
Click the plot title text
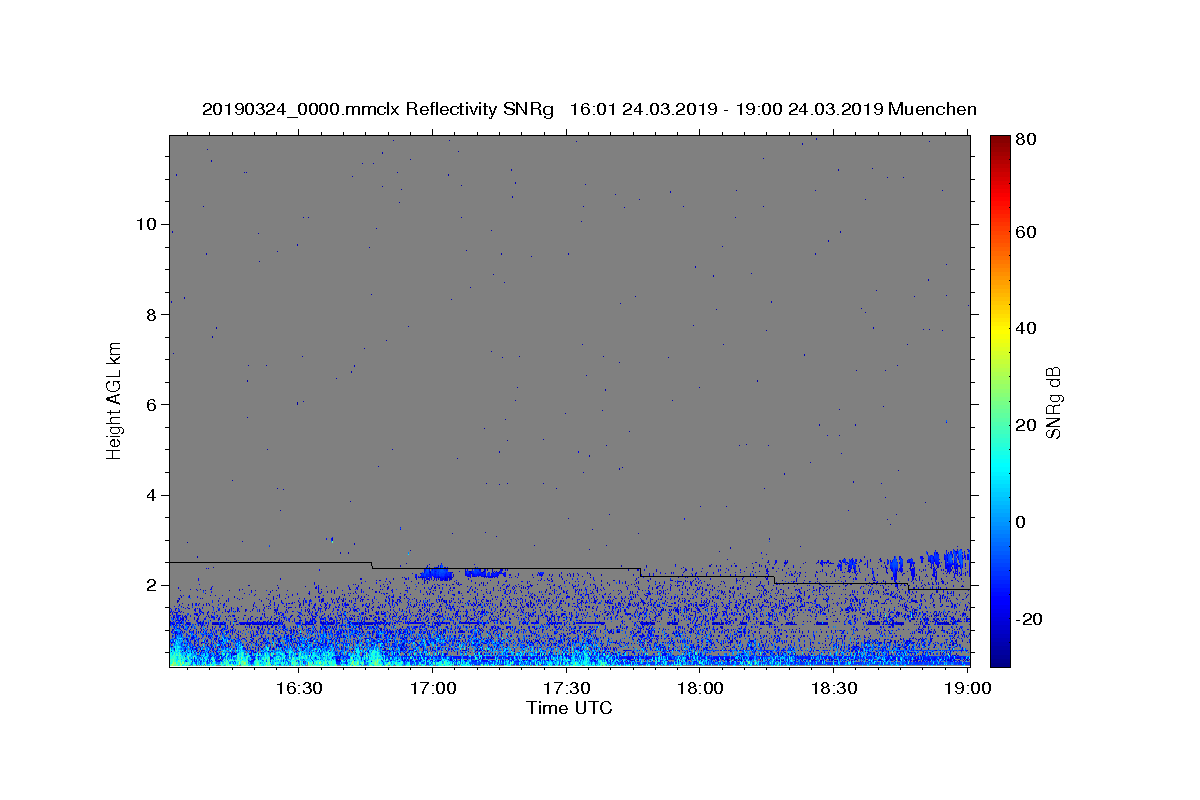(x=589, y=109)
